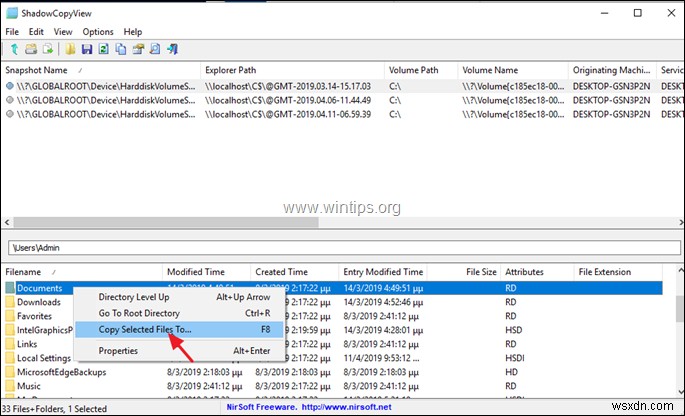Open the Help menu
The height and width of the screenshot is (416, 685).
click(x=133, y=31)
